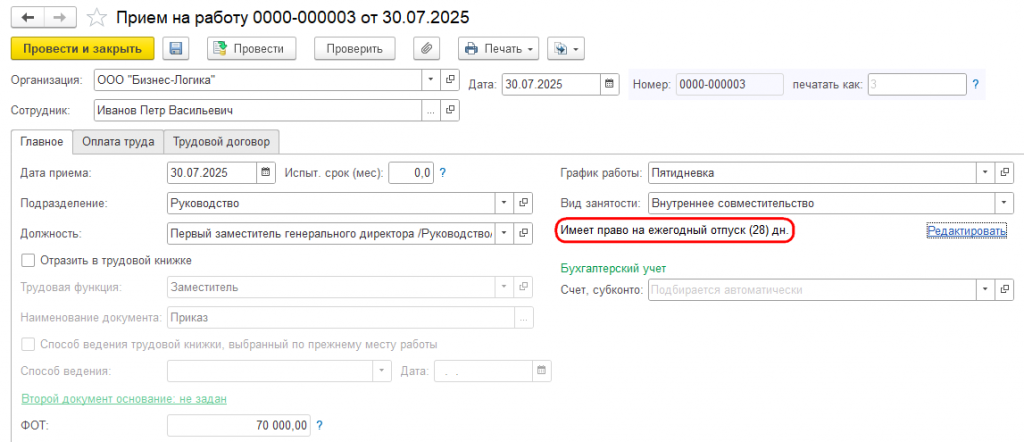Show help for the печатать как field
This screenshot has width=1024, height=442.
click(976, 84)
